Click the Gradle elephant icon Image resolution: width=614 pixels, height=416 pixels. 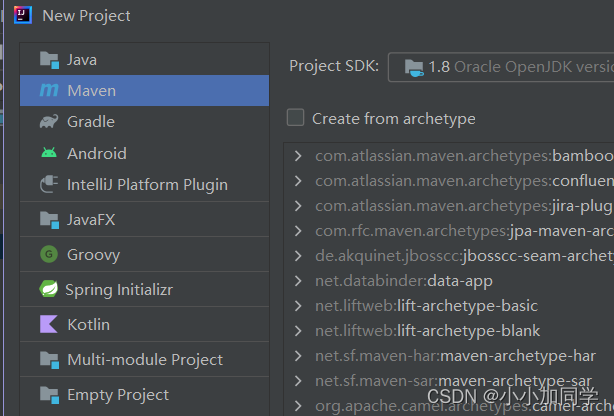(x=49, y=122)
